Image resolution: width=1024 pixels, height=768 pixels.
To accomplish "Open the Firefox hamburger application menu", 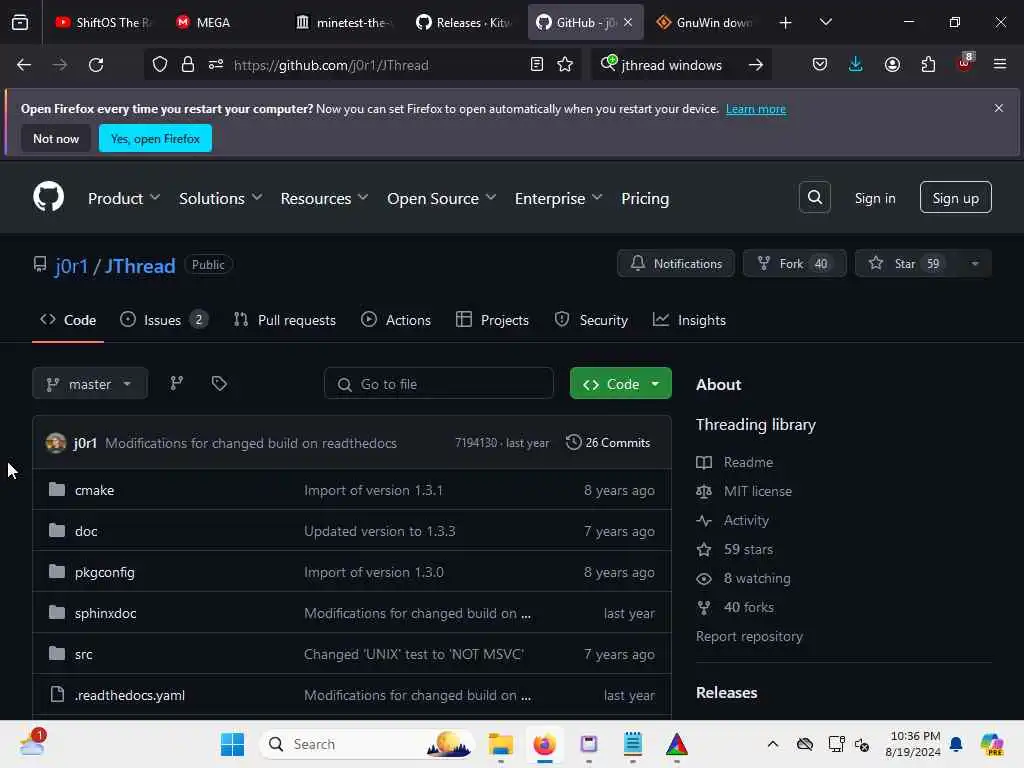I will pos(1000,65).
